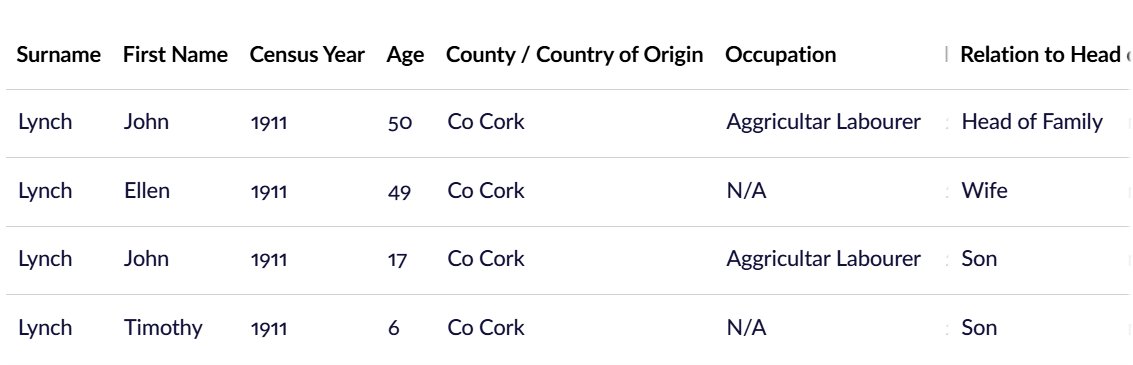Click the Occupation column header

(x=780, y=56)
